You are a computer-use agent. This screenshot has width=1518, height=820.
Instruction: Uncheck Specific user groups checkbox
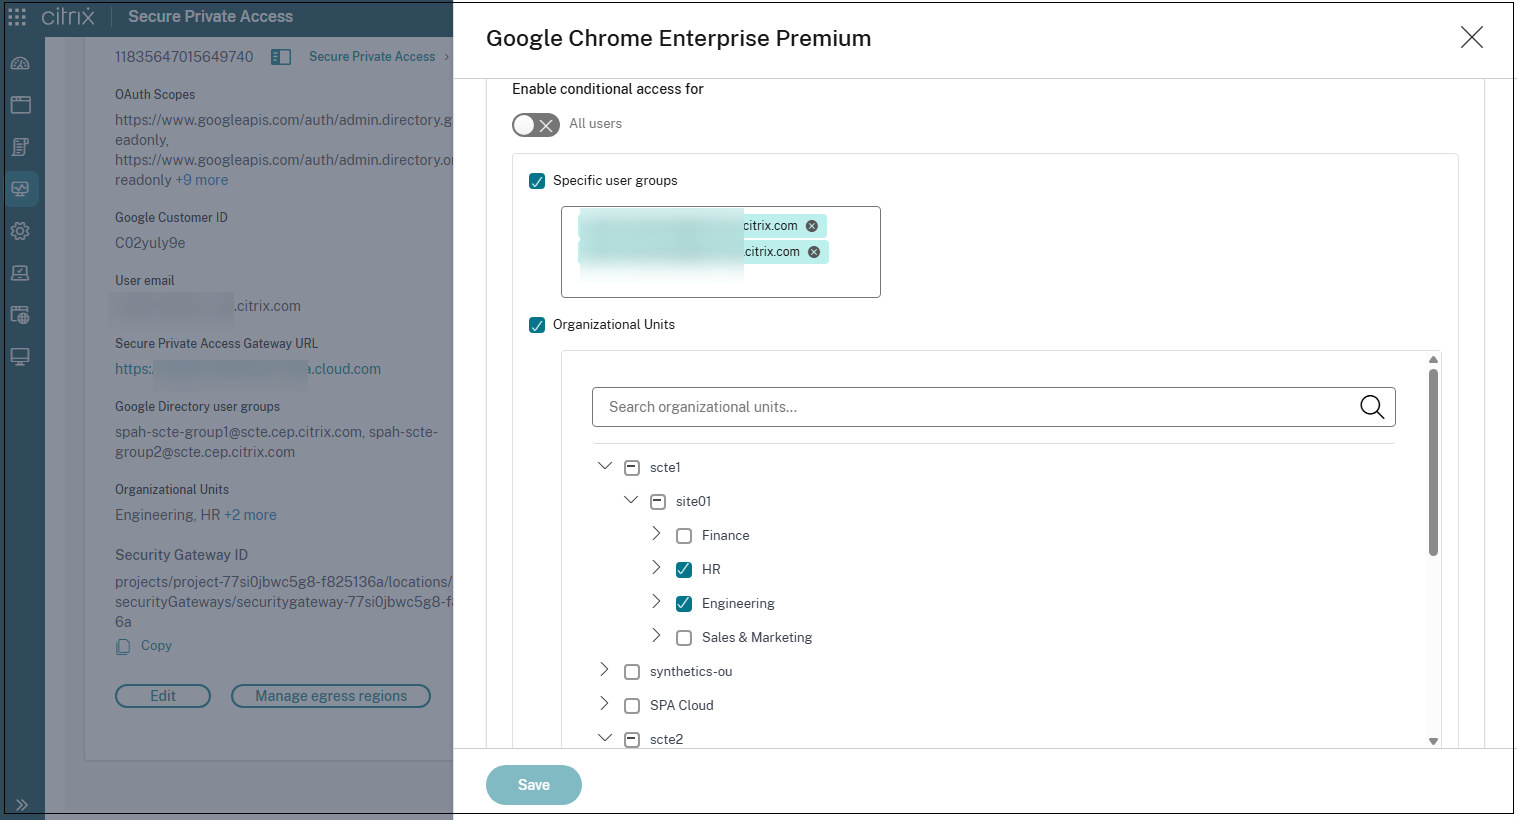click(x=537, y=181)
